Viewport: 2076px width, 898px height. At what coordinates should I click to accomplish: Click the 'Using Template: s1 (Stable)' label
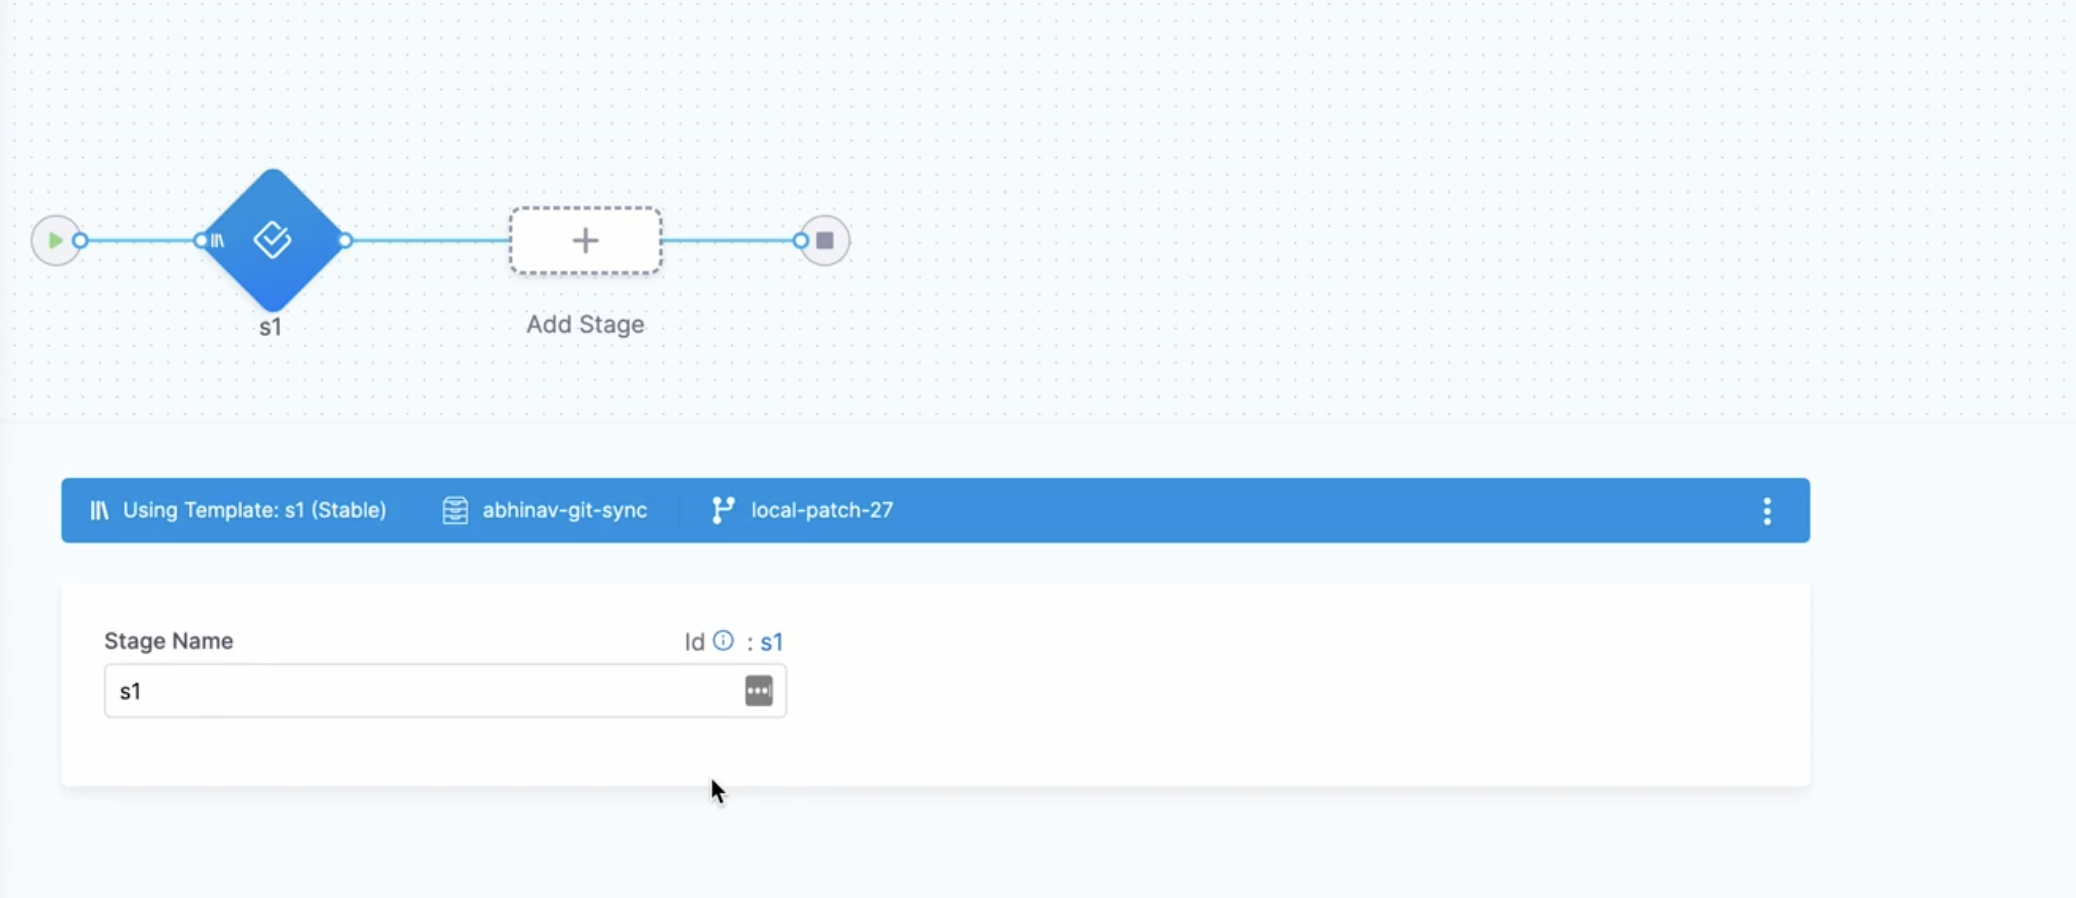[254, 511]
